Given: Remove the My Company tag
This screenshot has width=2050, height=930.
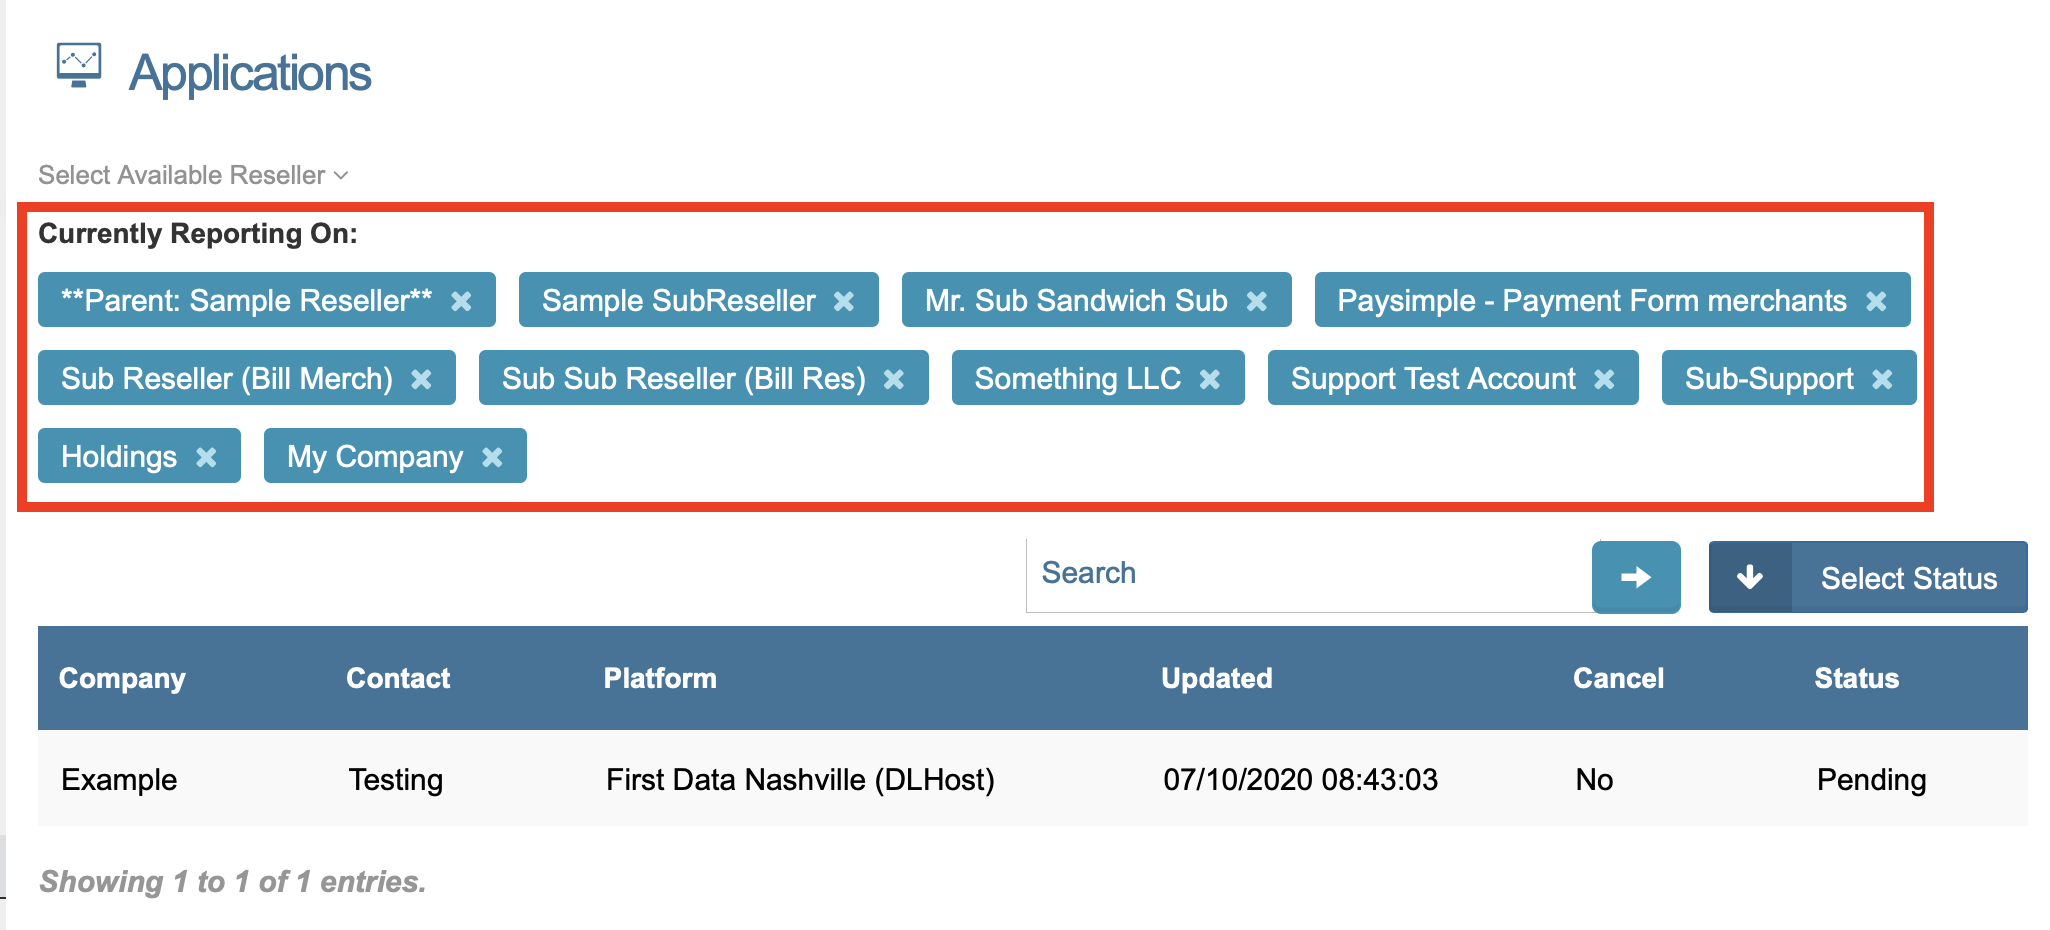Looking at the screenshot, I should click(x=492, y=457).
